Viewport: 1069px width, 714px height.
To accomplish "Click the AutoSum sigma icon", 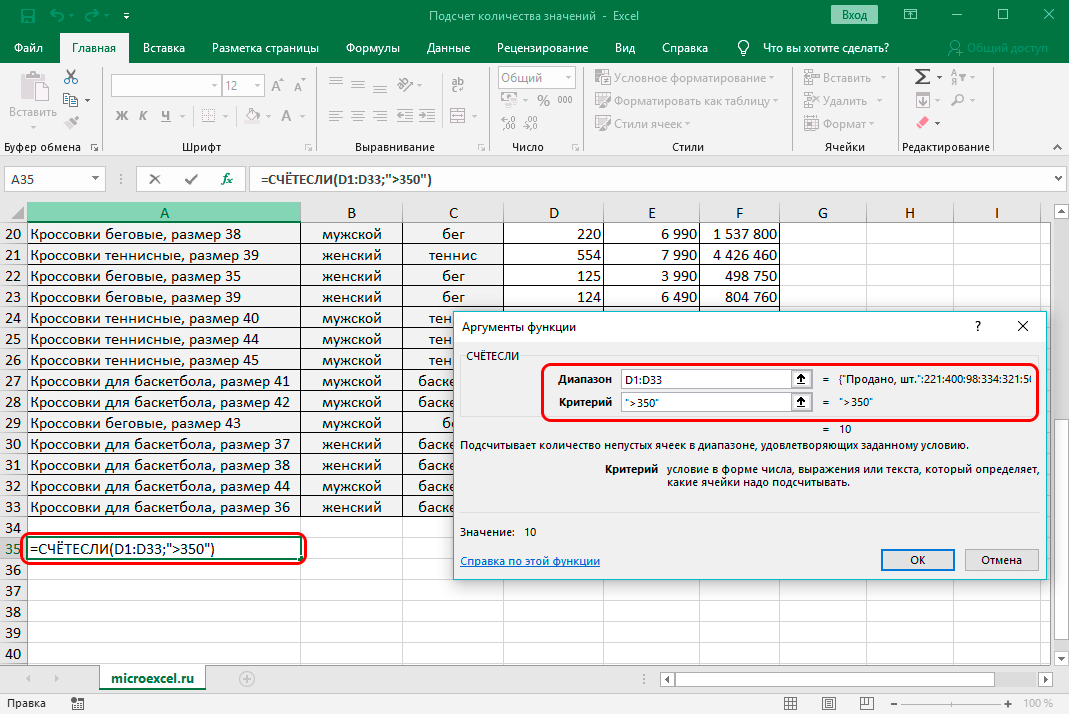I will click(922, 77).
